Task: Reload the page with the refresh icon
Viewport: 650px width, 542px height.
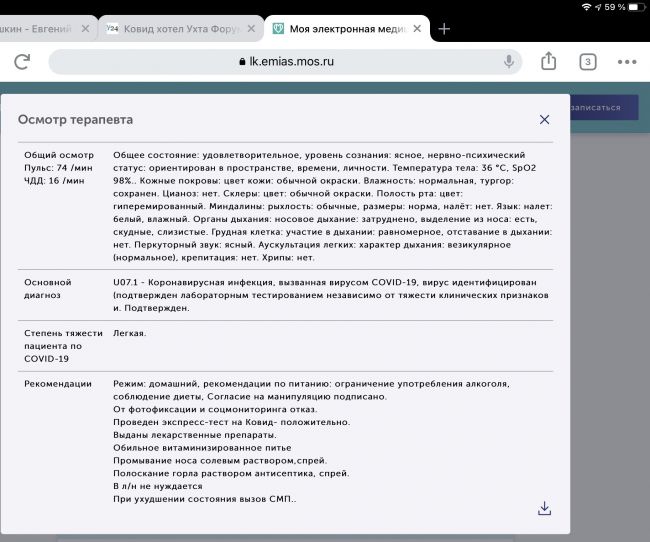Action: click(22, 62)
